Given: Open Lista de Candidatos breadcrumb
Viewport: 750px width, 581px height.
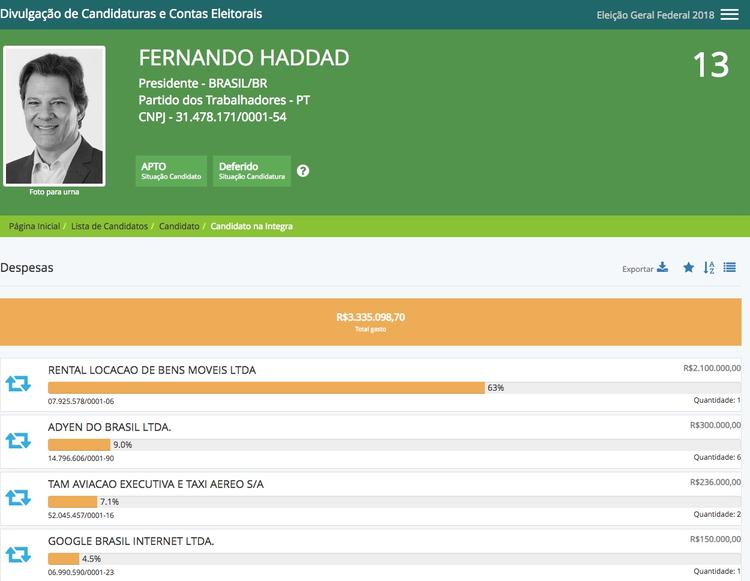Looking at the screenshot, I should (109, 226).
